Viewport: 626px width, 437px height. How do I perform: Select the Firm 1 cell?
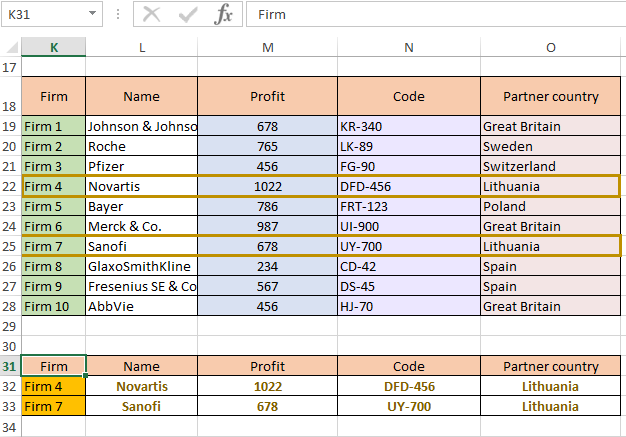point(53,127)
